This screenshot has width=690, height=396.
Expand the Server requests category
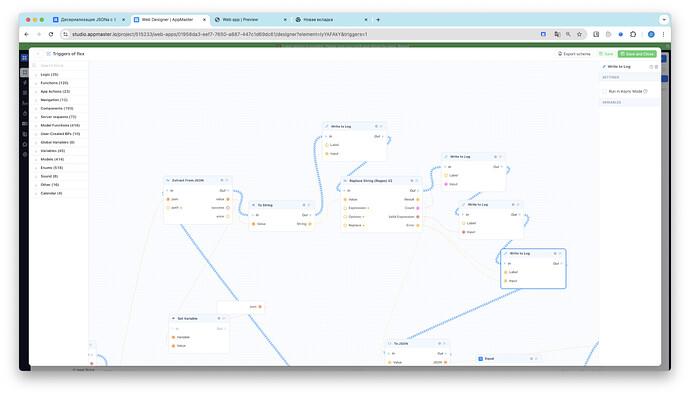(59, 117)
